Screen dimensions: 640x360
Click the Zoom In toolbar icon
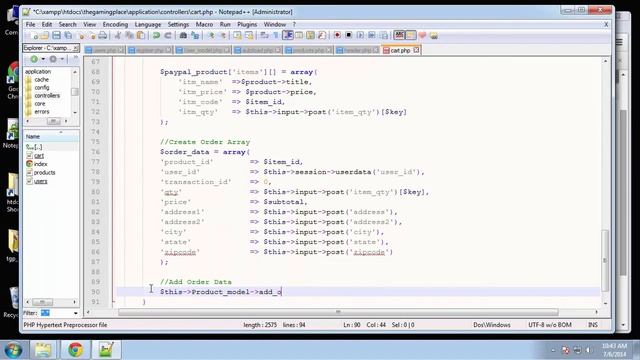coord(211,36)
